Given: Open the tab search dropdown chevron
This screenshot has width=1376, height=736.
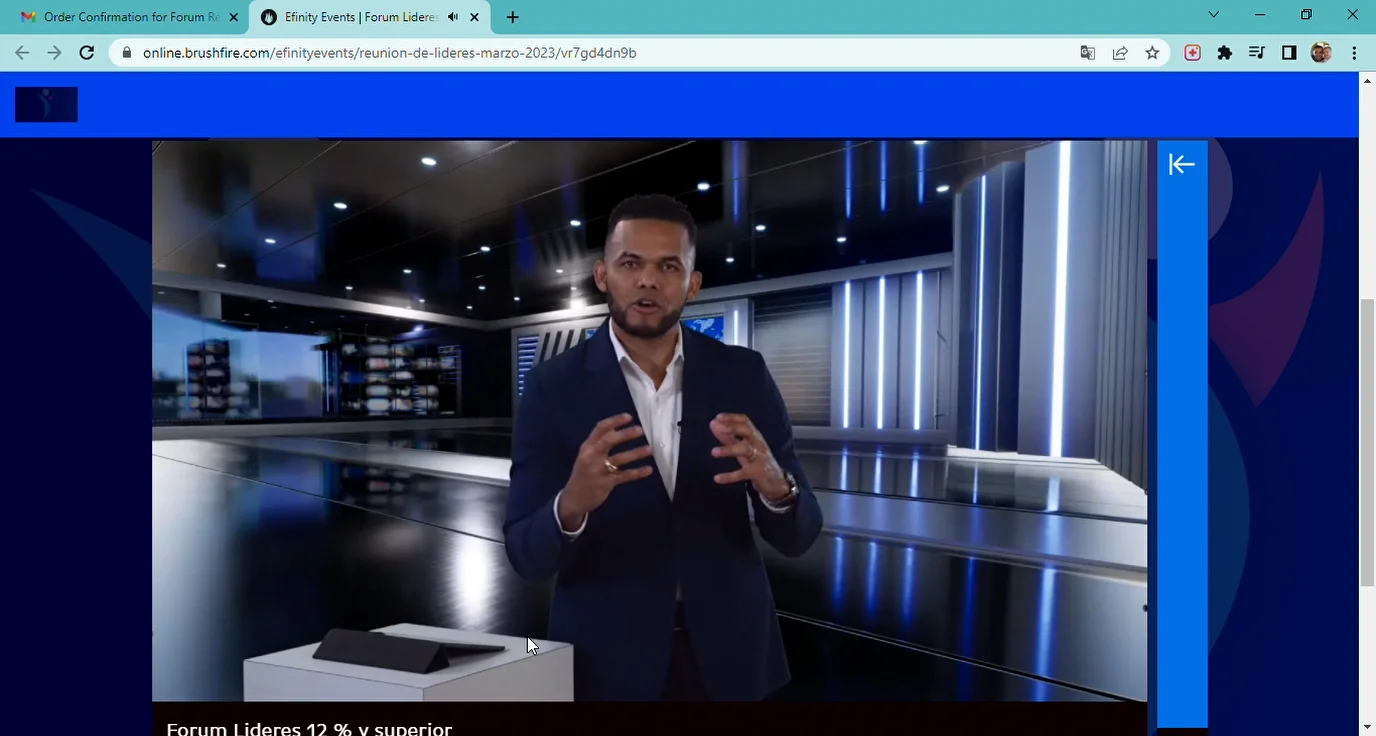Looking at the screenshot, I should [x=1214, y=15].
